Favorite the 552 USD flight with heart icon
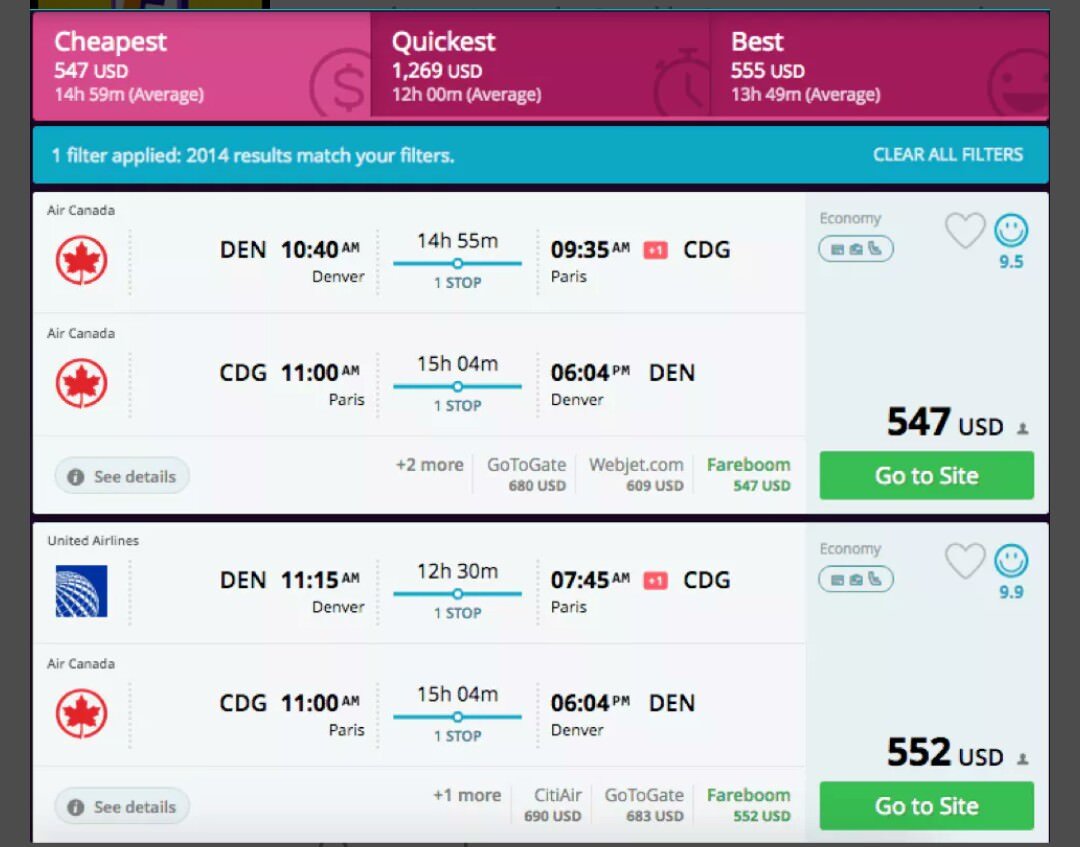Image resolution: width=1080 pixels, height=847 pixels. 965,561
